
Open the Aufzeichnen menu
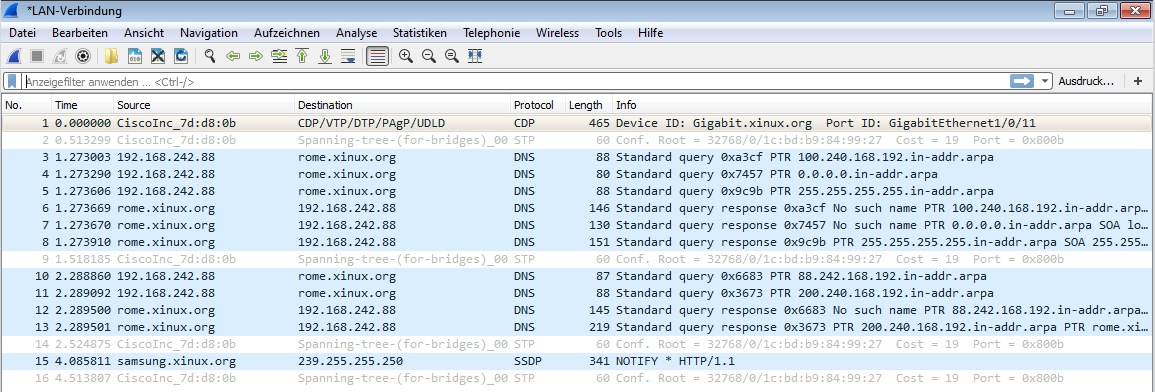(x=287, y=33)
